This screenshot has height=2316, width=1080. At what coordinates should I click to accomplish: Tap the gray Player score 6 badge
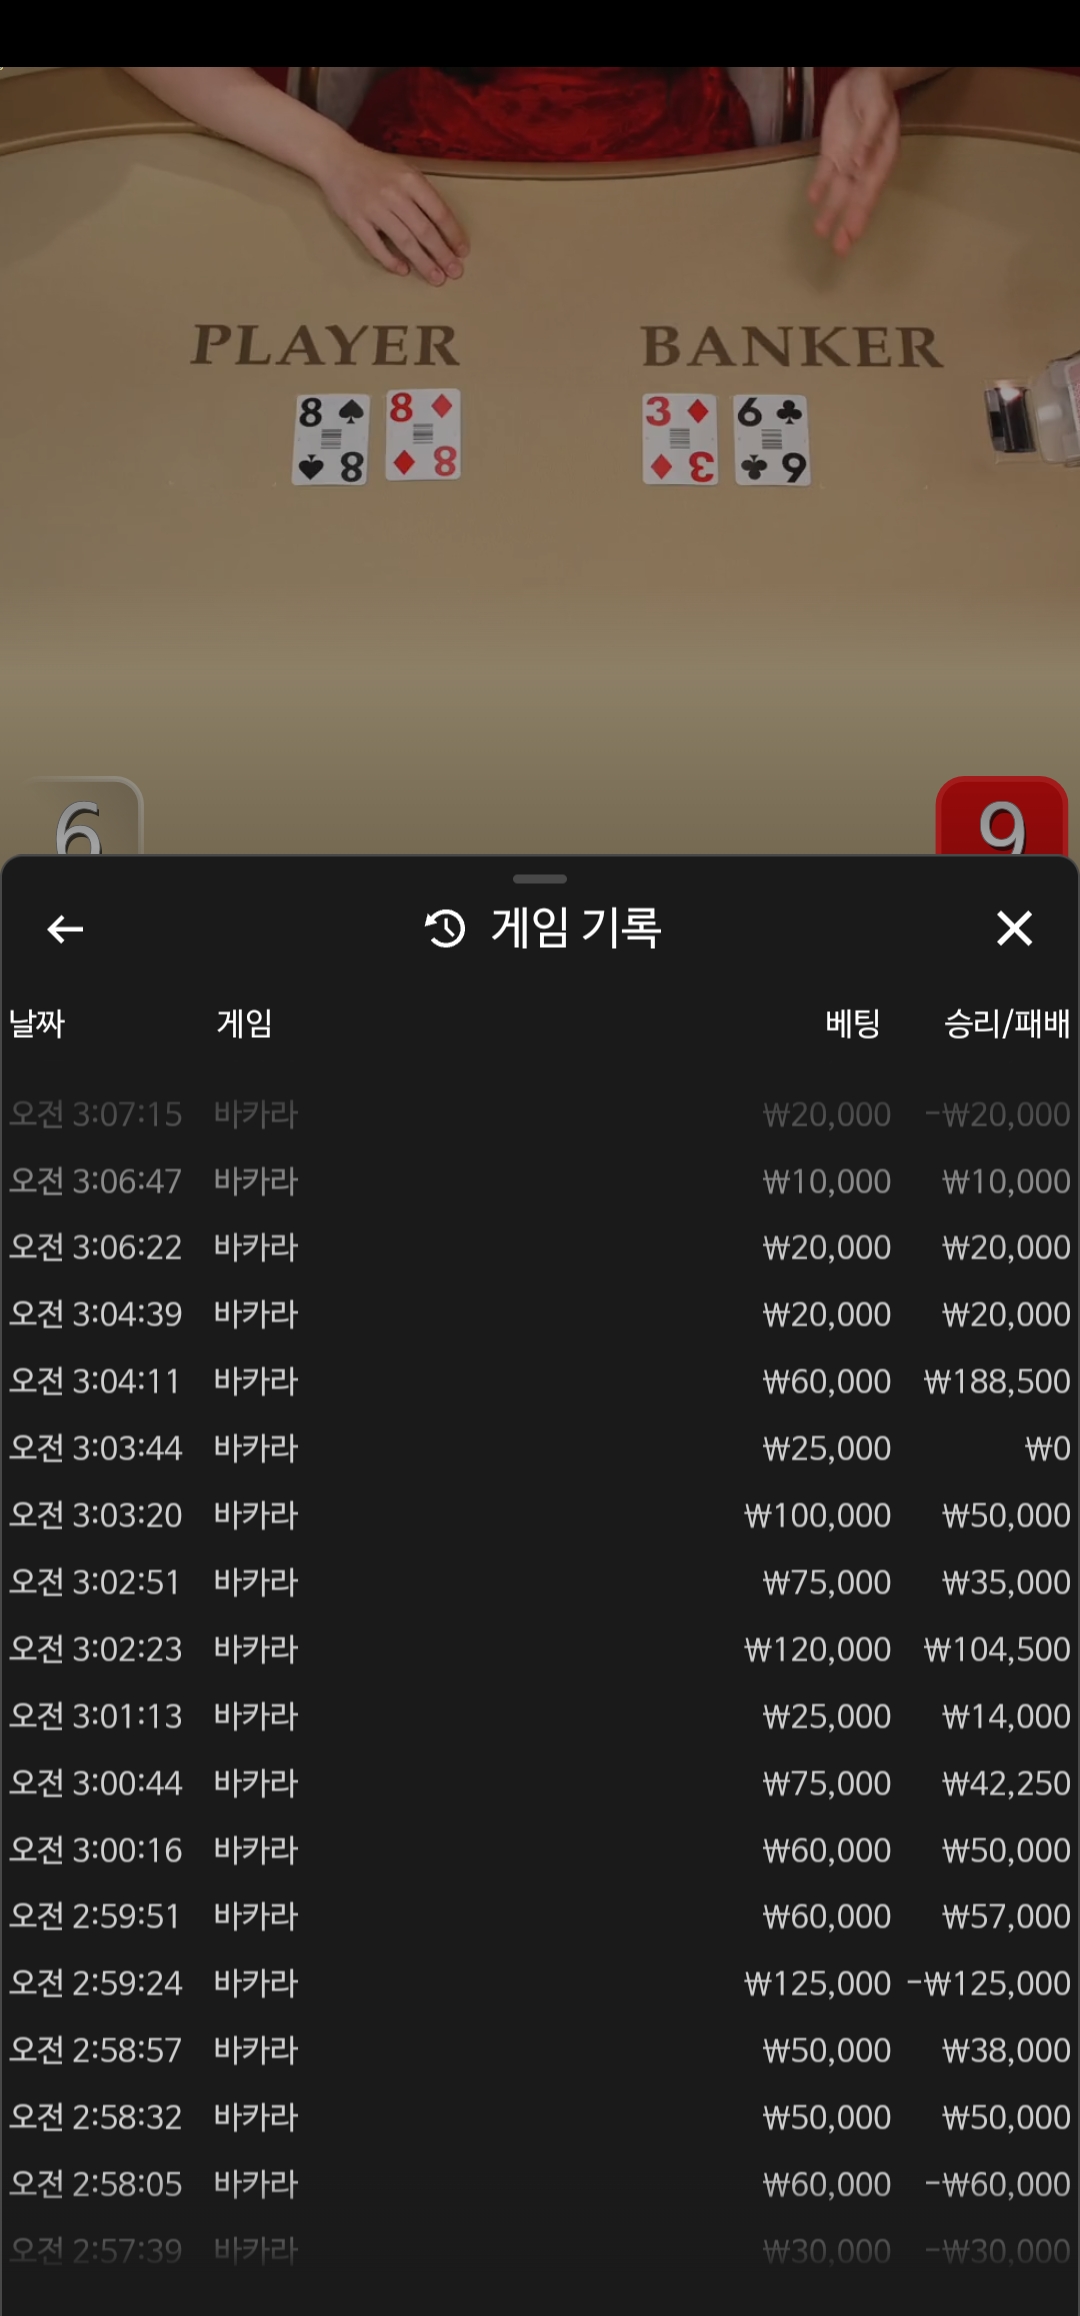78,817
